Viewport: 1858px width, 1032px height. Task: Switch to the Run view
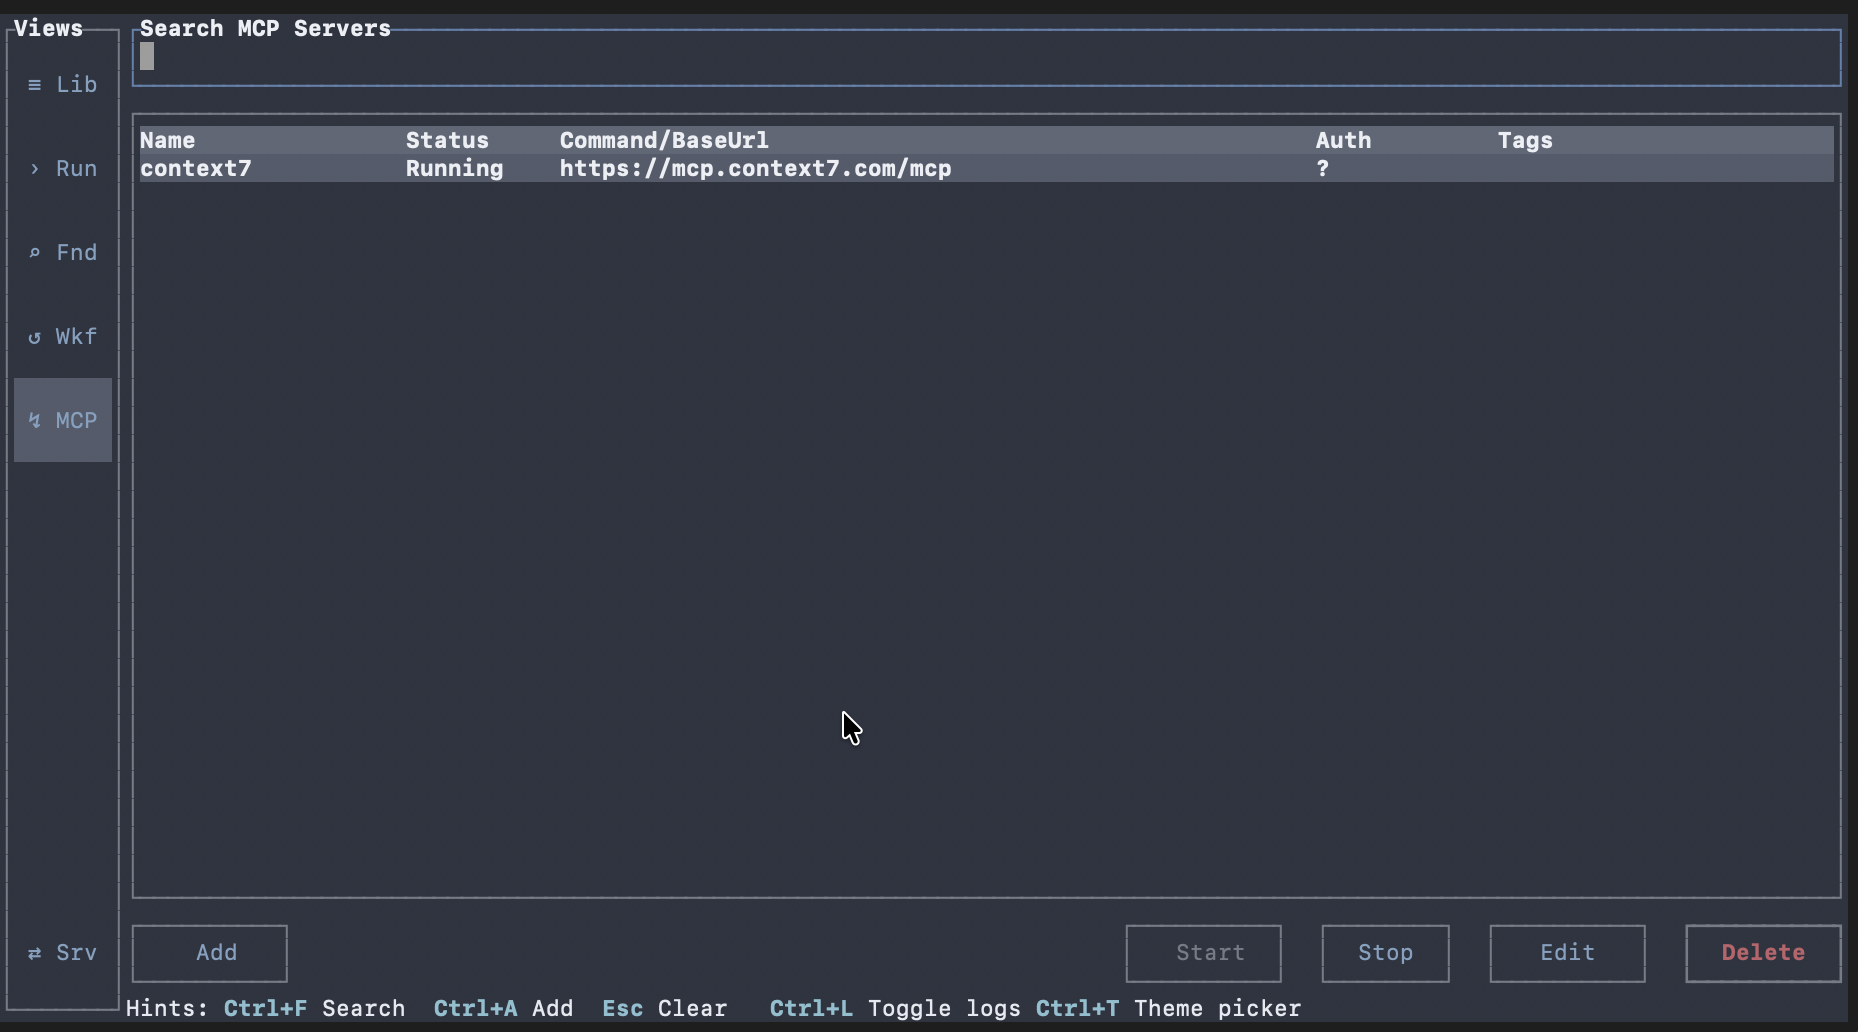(x=62, y=168)
